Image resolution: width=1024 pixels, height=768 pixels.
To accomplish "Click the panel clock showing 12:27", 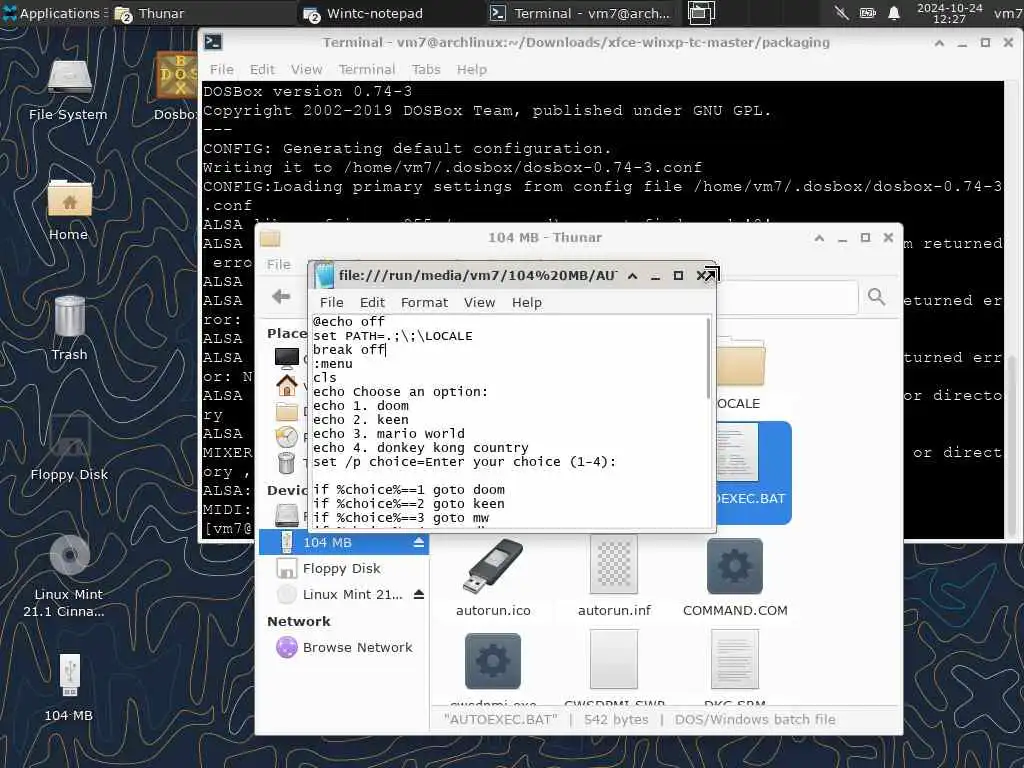I will [949, 13].
